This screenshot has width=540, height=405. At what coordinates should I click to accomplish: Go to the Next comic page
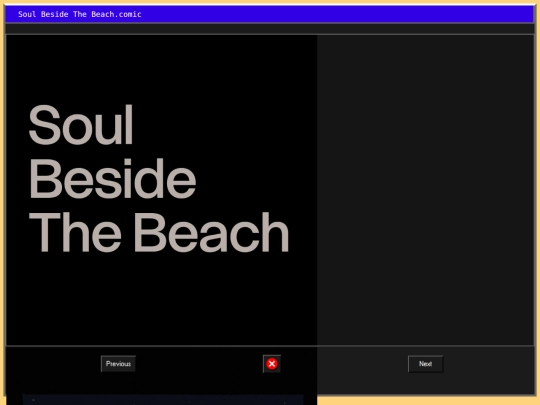[x=425, y=364]
